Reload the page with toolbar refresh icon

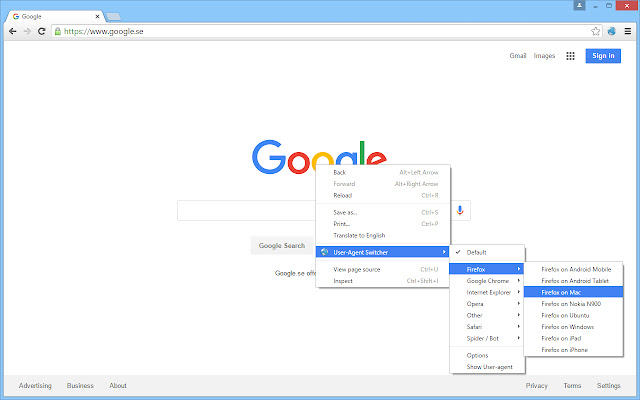click(x=41, y=31)
